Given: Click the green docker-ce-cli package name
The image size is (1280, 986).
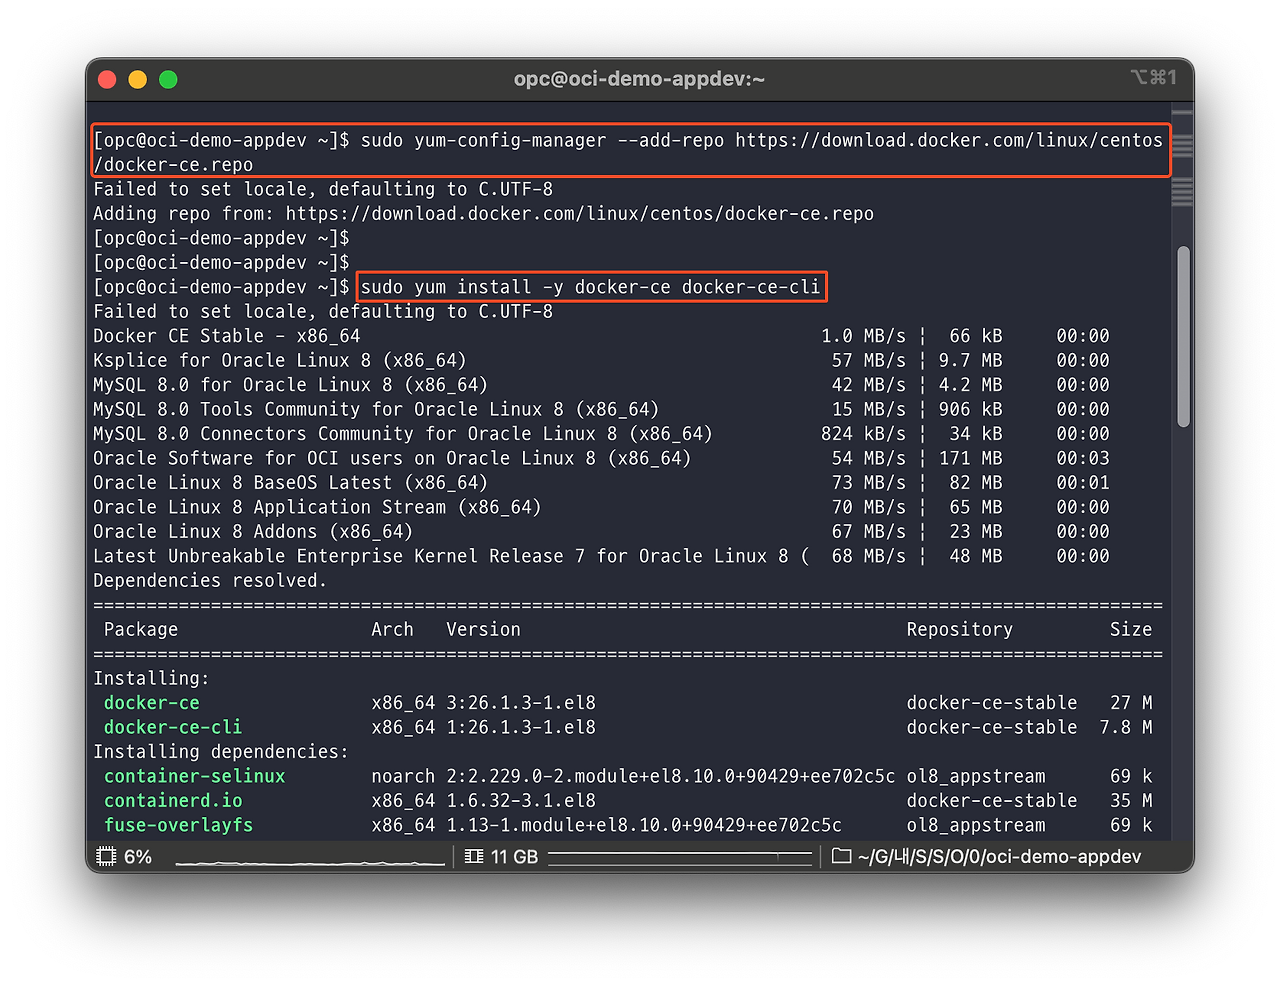Looking at the screenshot, I should click(173, 727).
